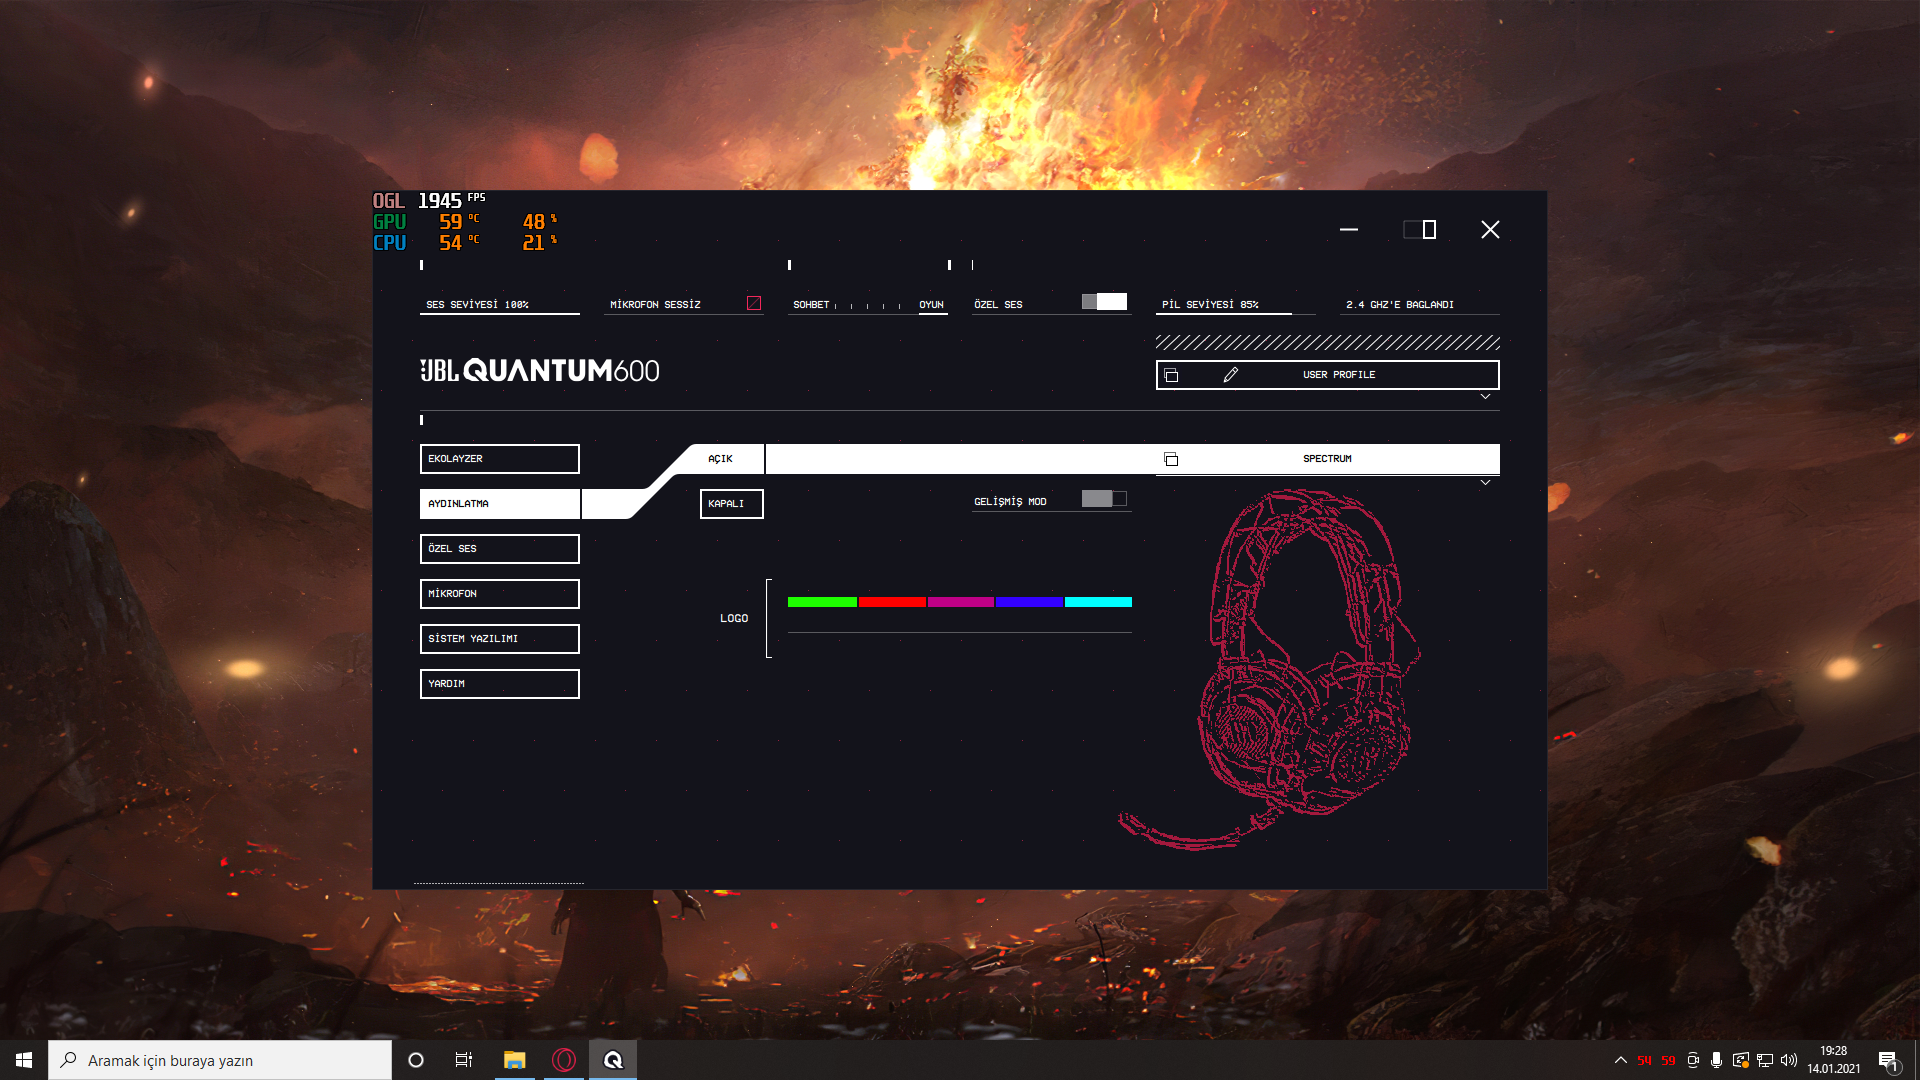Click the pencil edit profile icon
Screen dimensions: 1920x1080
pos(1231,375)
